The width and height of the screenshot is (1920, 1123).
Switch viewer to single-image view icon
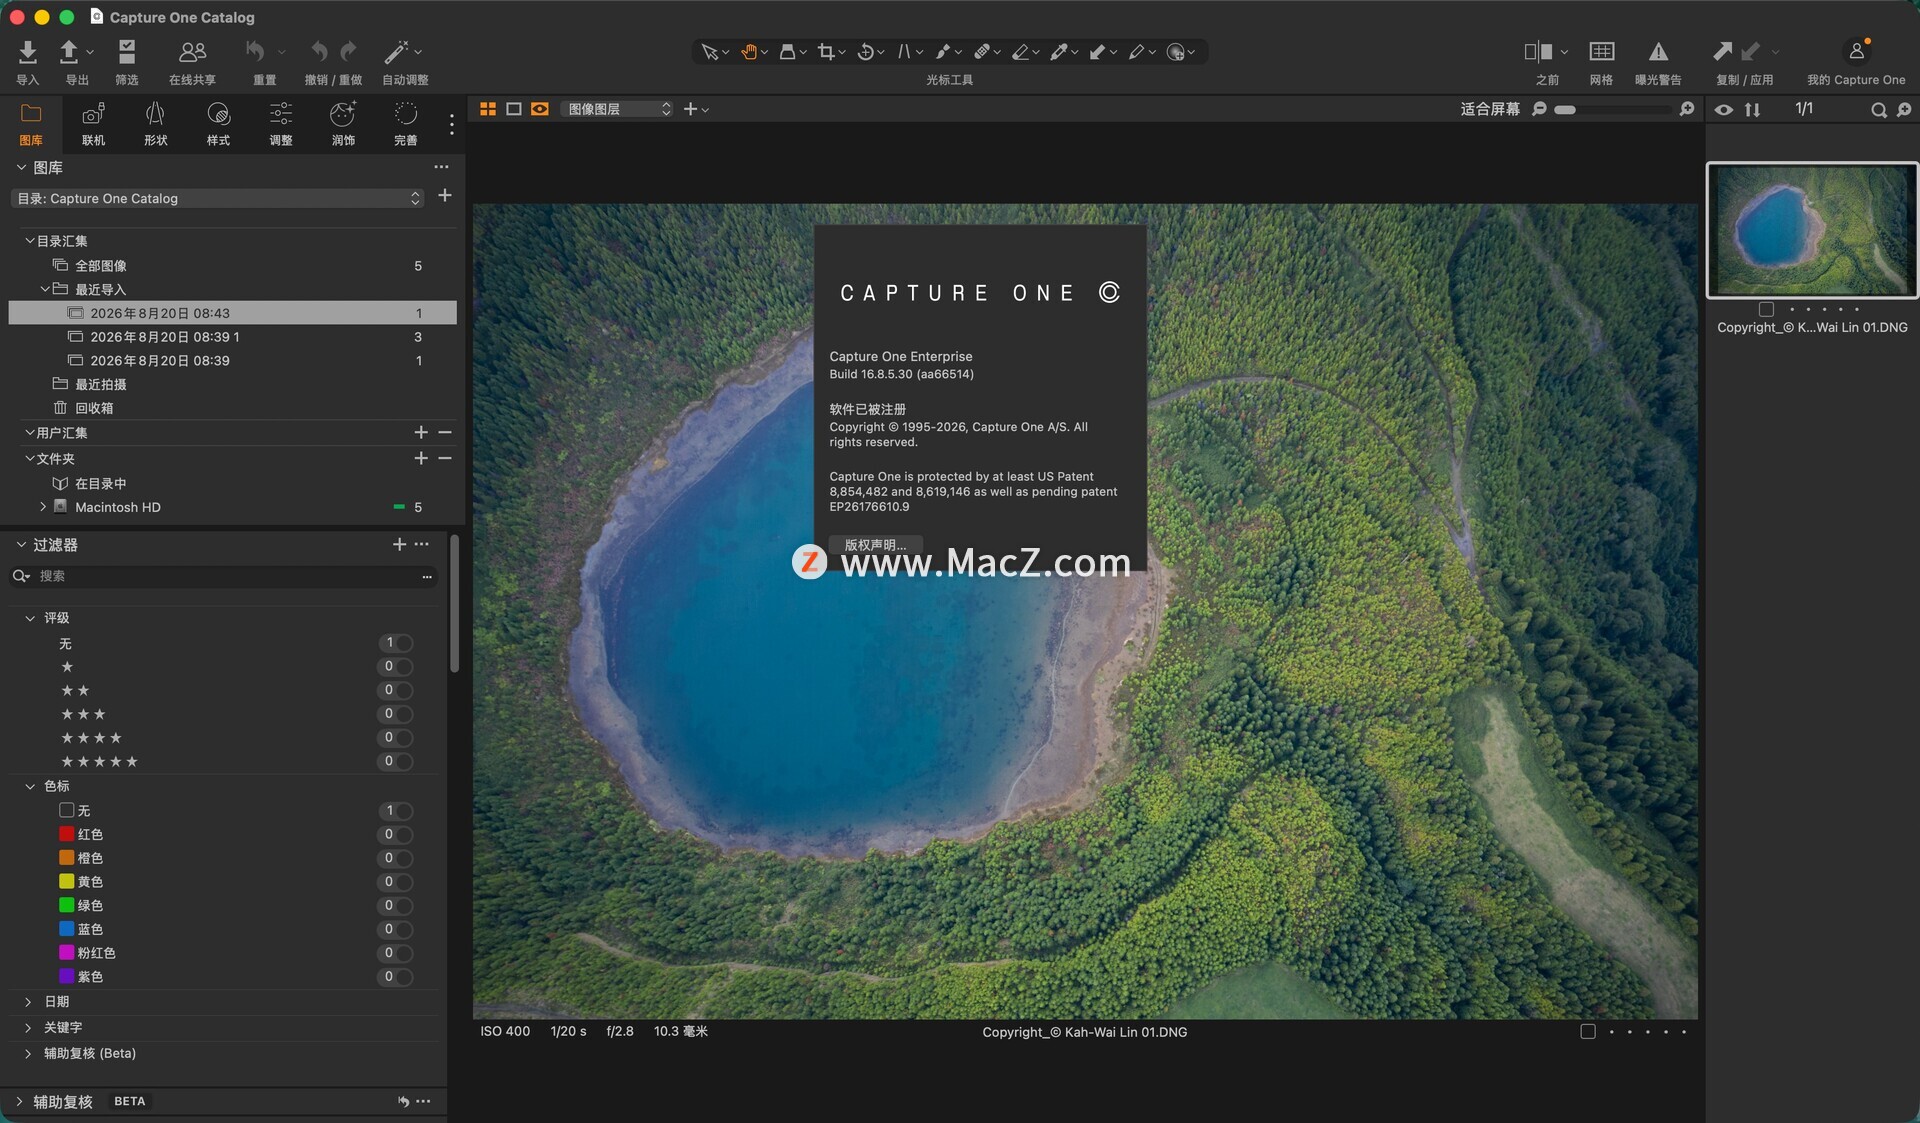(x=514, y=109)
